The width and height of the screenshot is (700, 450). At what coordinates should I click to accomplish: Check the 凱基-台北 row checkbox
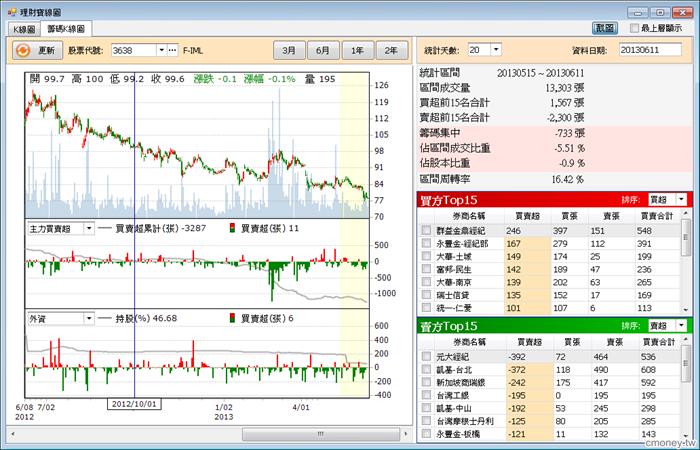426,370
